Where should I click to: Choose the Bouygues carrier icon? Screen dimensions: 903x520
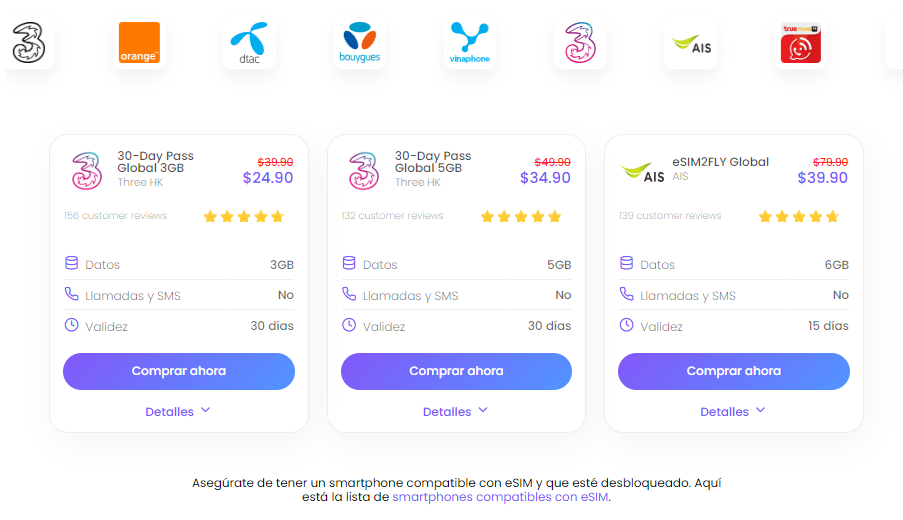tap(359, 44)
